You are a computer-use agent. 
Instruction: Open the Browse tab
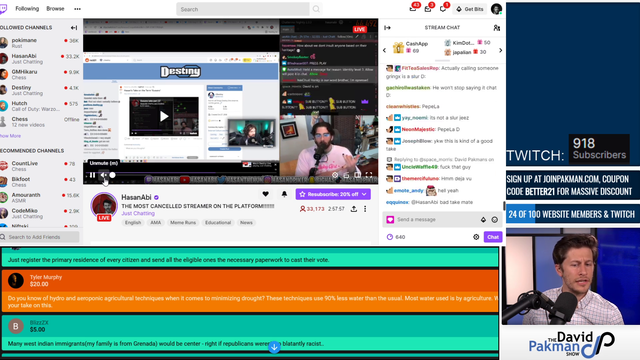click(55, 9)
